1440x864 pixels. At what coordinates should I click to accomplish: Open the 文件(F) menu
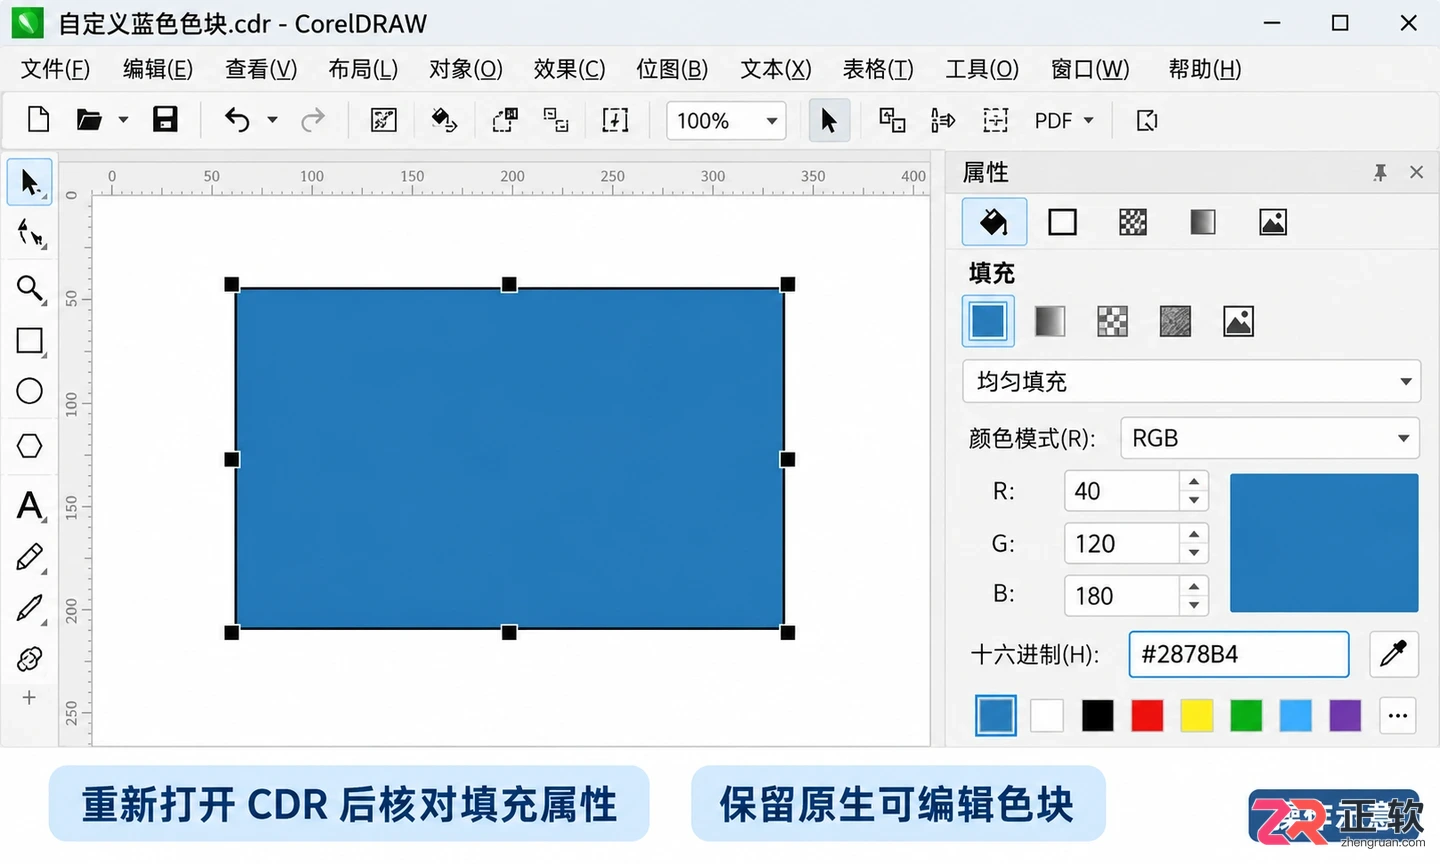[x=55, y=69]
